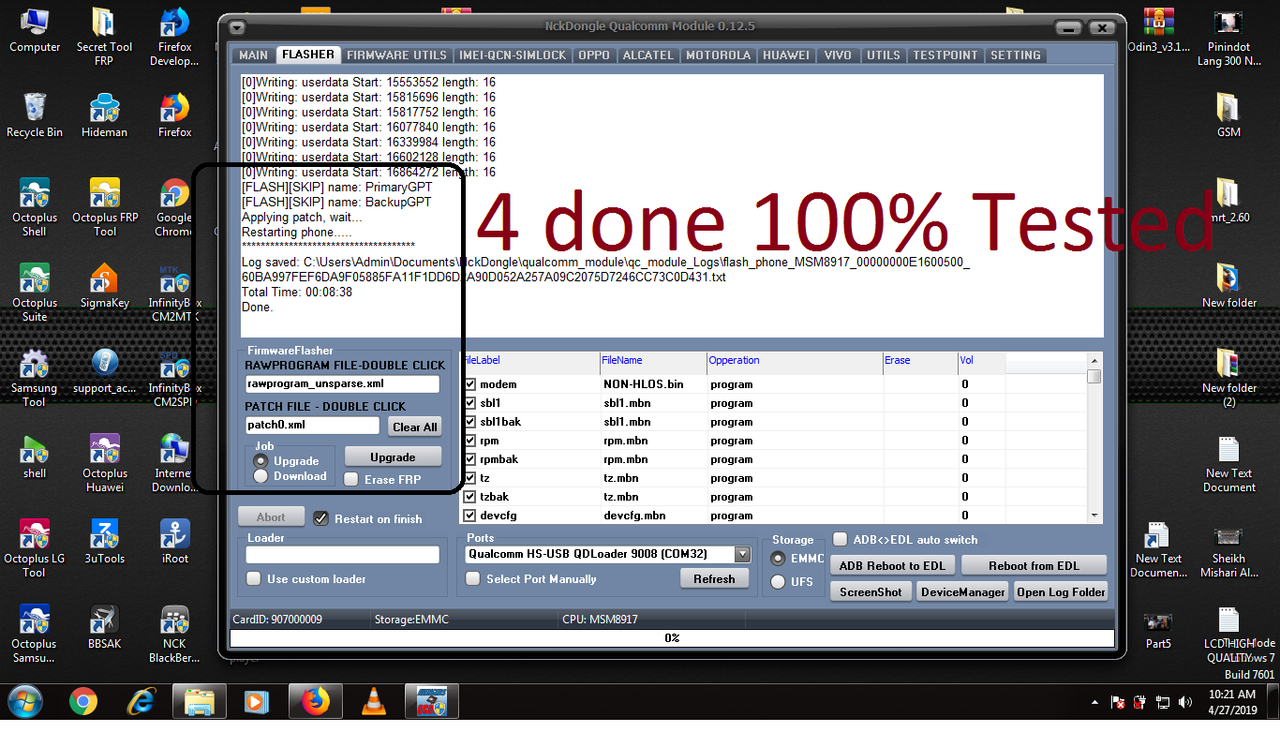Launch iRoot desktop shortcut
The image size is (1280, 750).
coord(174,541)
